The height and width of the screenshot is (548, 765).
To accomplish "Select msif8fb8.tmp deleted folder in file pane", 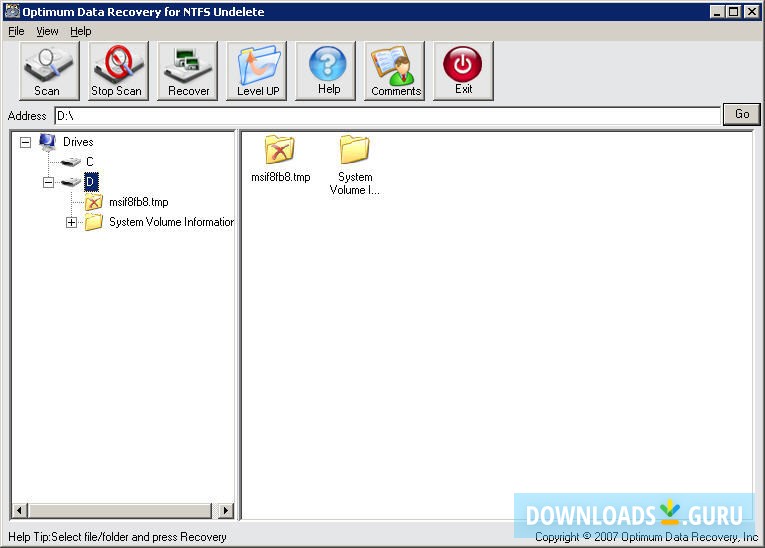I will point(281,159).
